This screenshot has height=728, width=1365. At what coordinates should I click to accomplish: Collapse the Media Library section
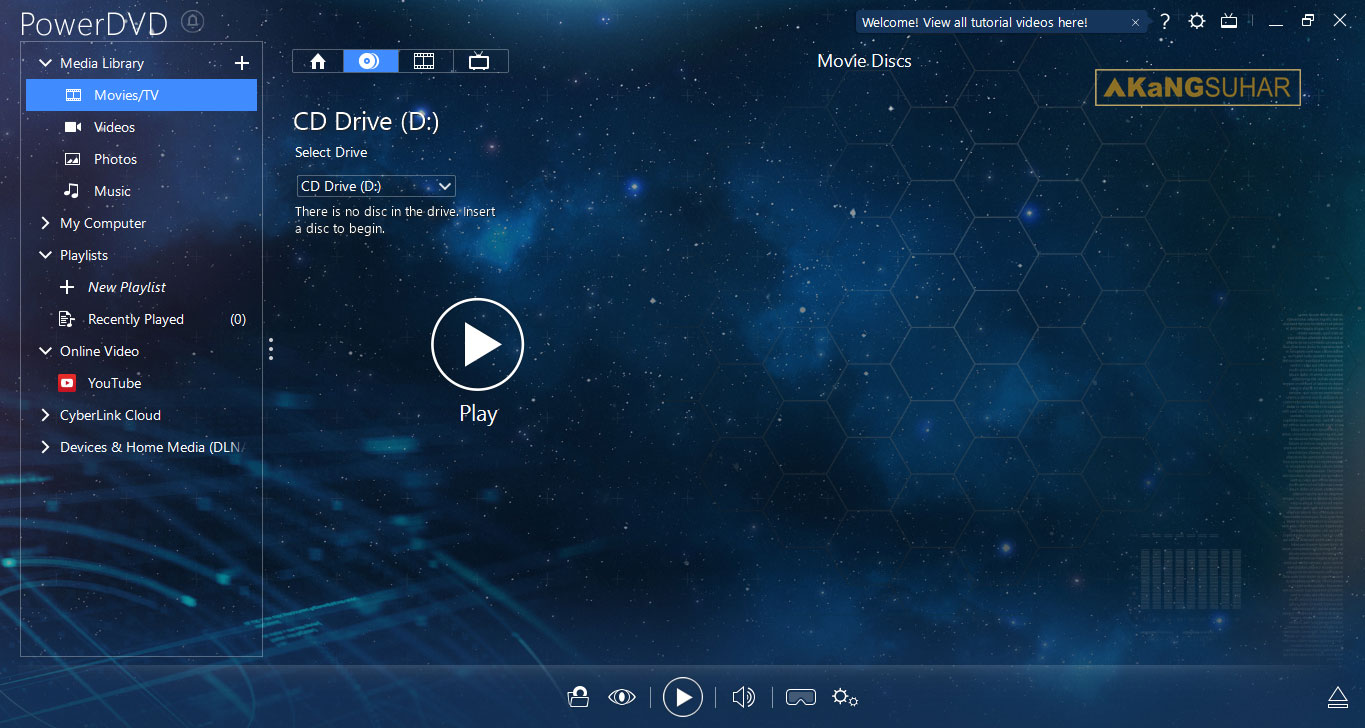(45, 63)
